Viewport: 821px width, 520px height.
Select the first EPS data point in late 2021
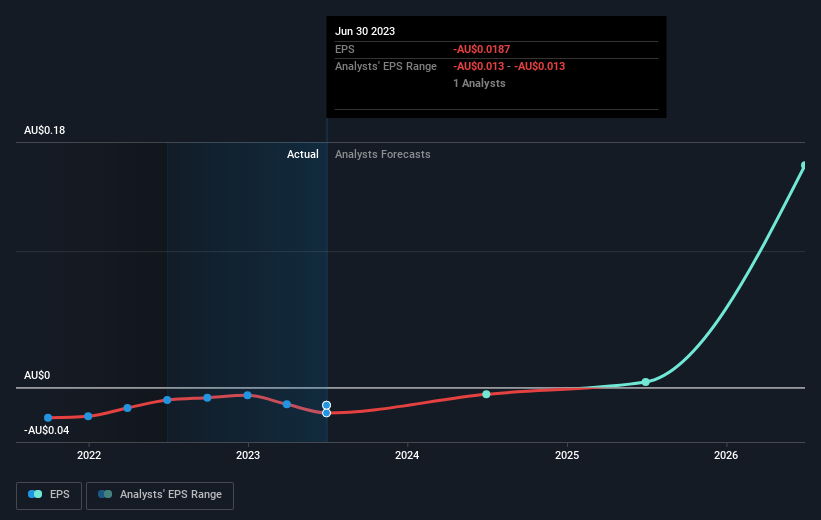[48, 418]
